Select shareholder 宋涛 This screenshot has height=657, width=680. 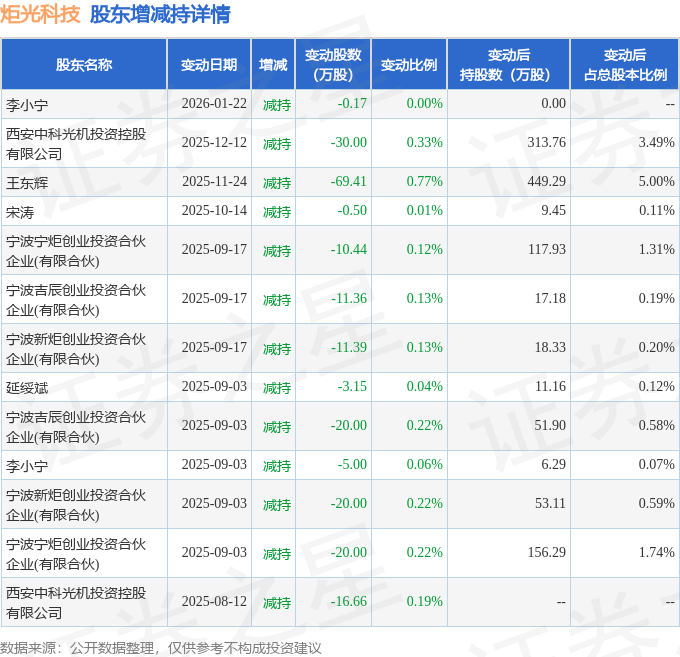pos(20,212)
